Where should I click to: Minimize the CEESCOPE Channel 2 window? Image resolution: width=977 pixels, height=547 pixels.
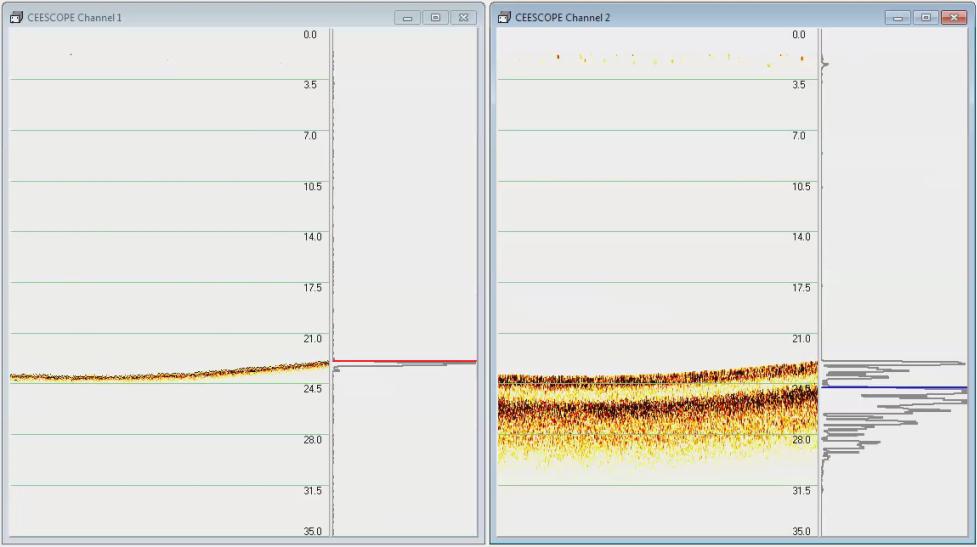click(x=897, y=17)
